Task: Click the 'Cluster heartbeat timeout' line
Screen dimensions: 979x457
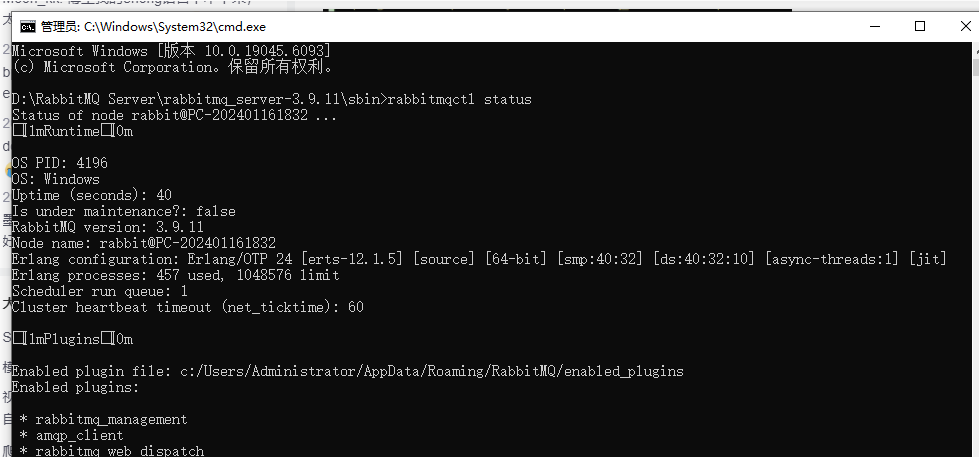Action: point(187,307)
